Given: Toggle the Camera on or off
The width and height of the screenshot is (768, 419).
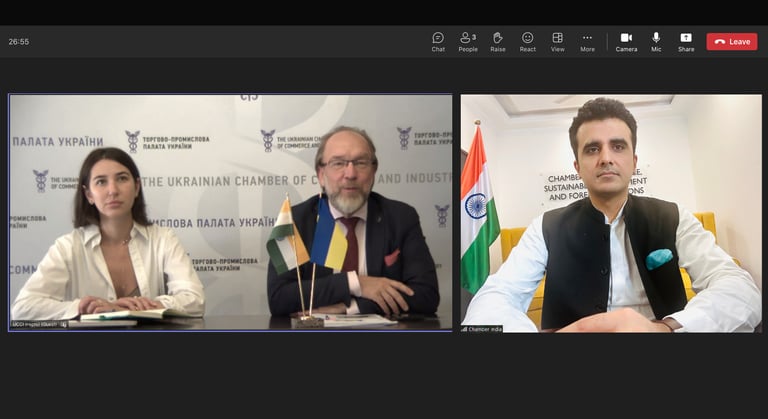Looking at the screenshot, I should tap(626, 42).
